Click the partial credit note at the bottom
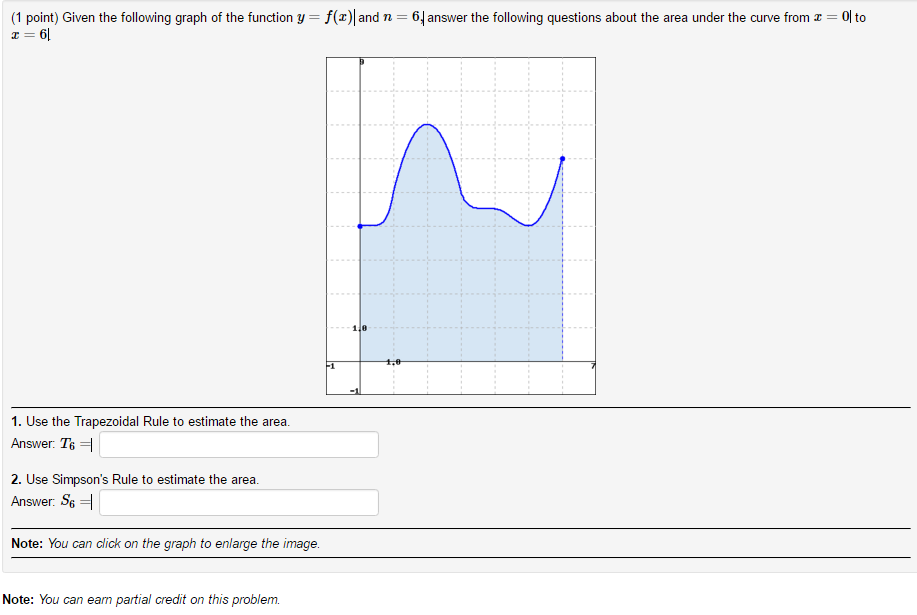Viewport: 917px width, 615px height. click(145, 598)
